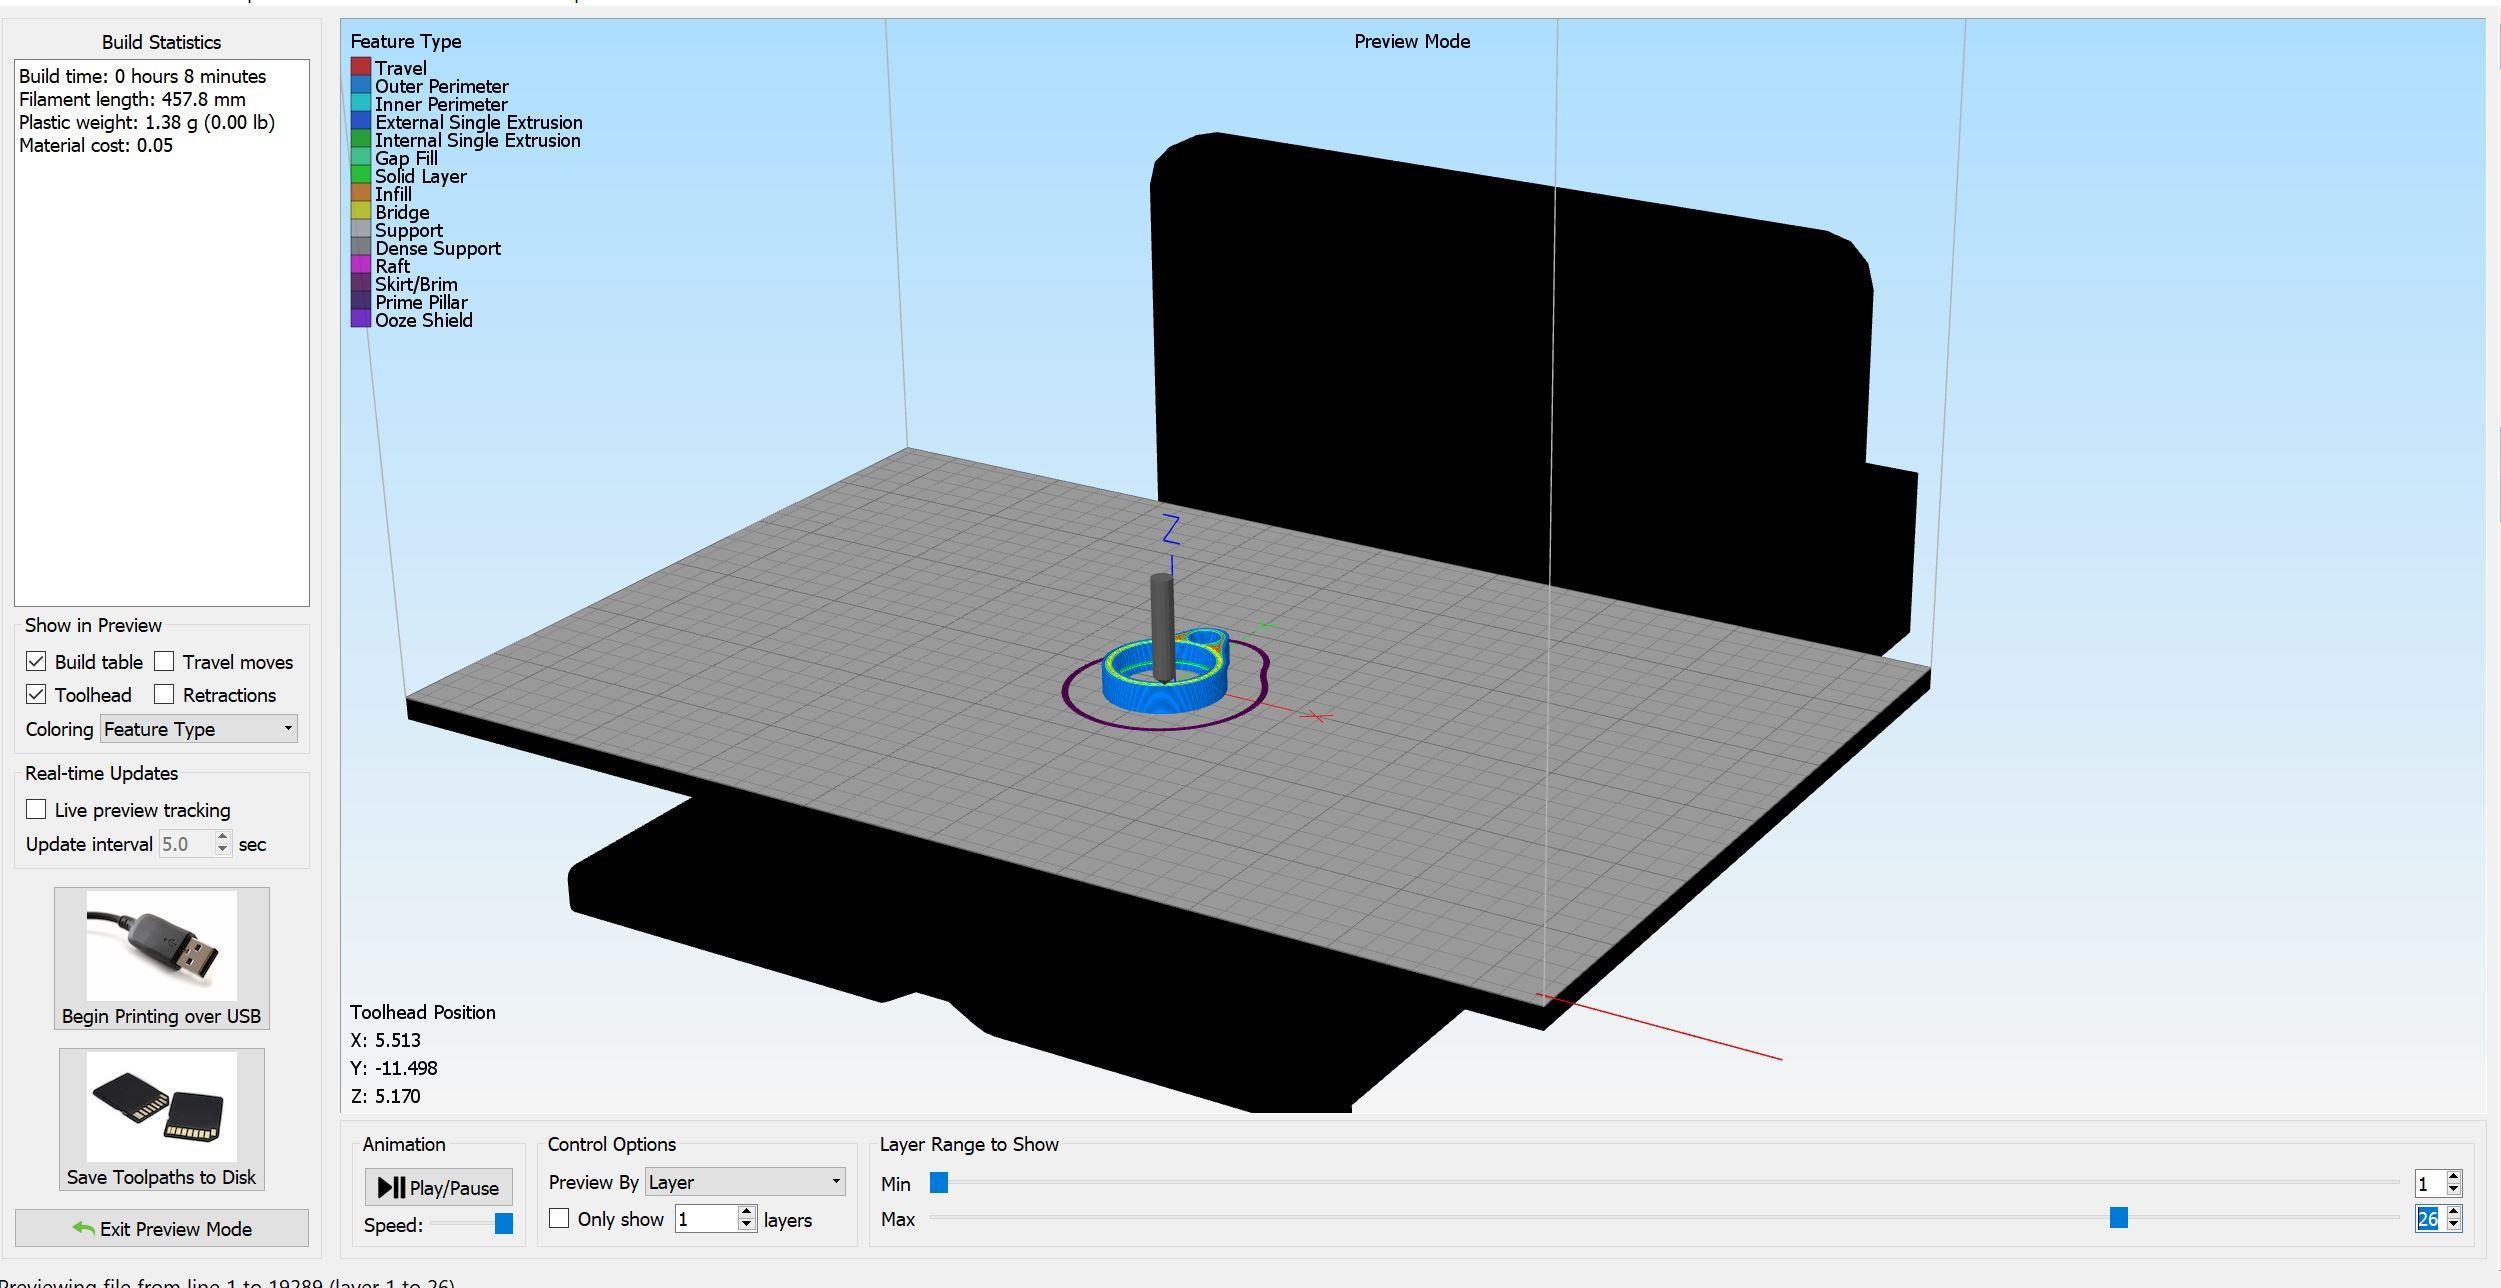The height and width of the screenshot is (1288, 2501).
Task: Enable Travel moves in preview
Action: (164, 661)
